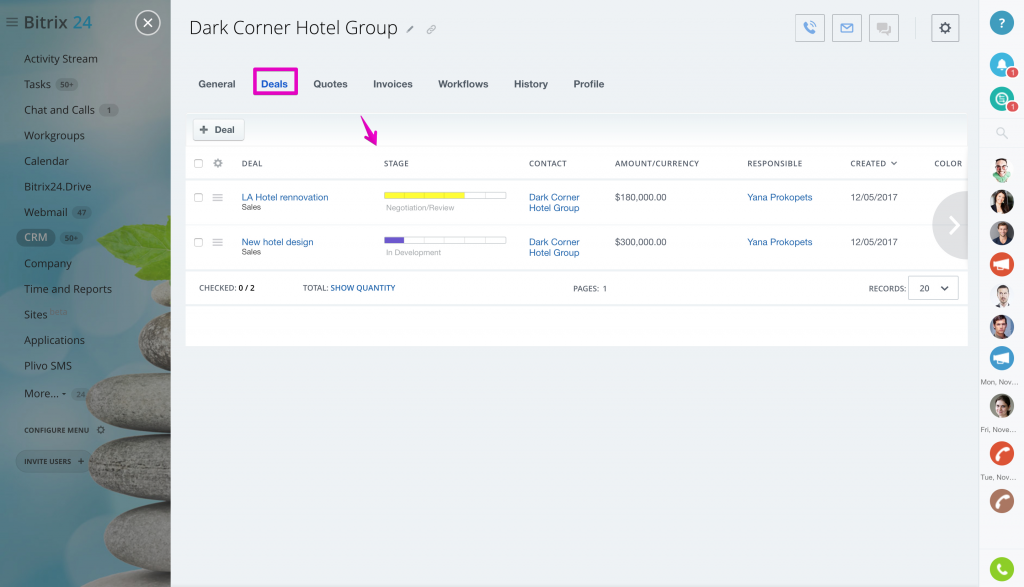
Task: Open the hamburger menu next to Bitrix 24
Action: tap(12, 22)
